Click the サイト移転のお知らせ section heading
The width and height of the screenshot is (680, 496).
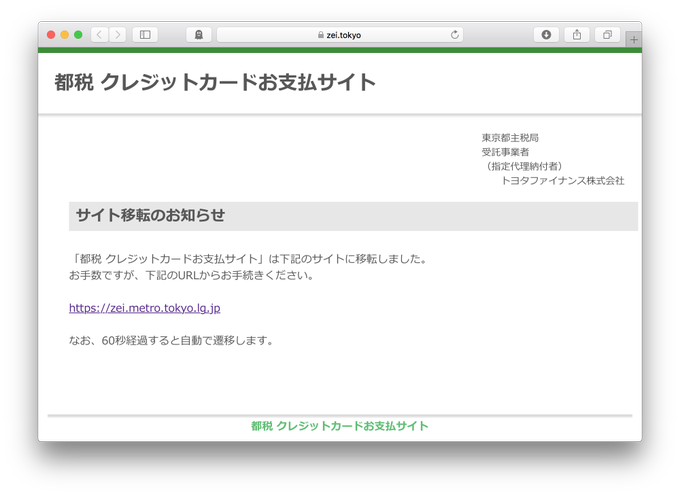150,215
